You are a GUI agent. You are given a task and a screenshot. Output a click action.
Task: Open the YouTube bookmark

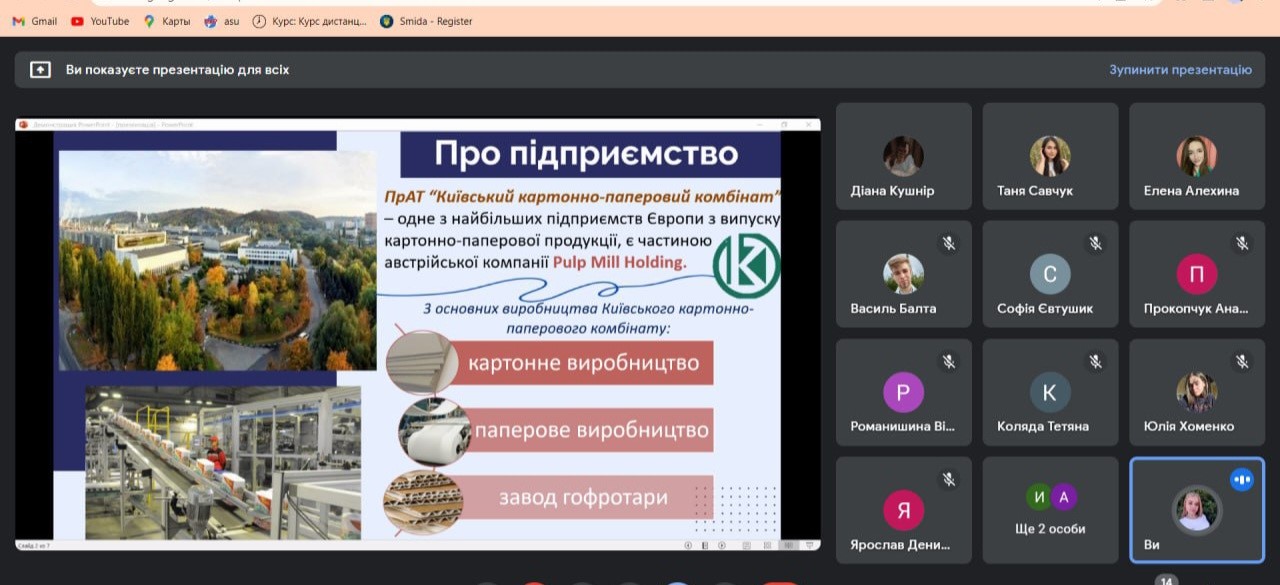click(100, 21)
